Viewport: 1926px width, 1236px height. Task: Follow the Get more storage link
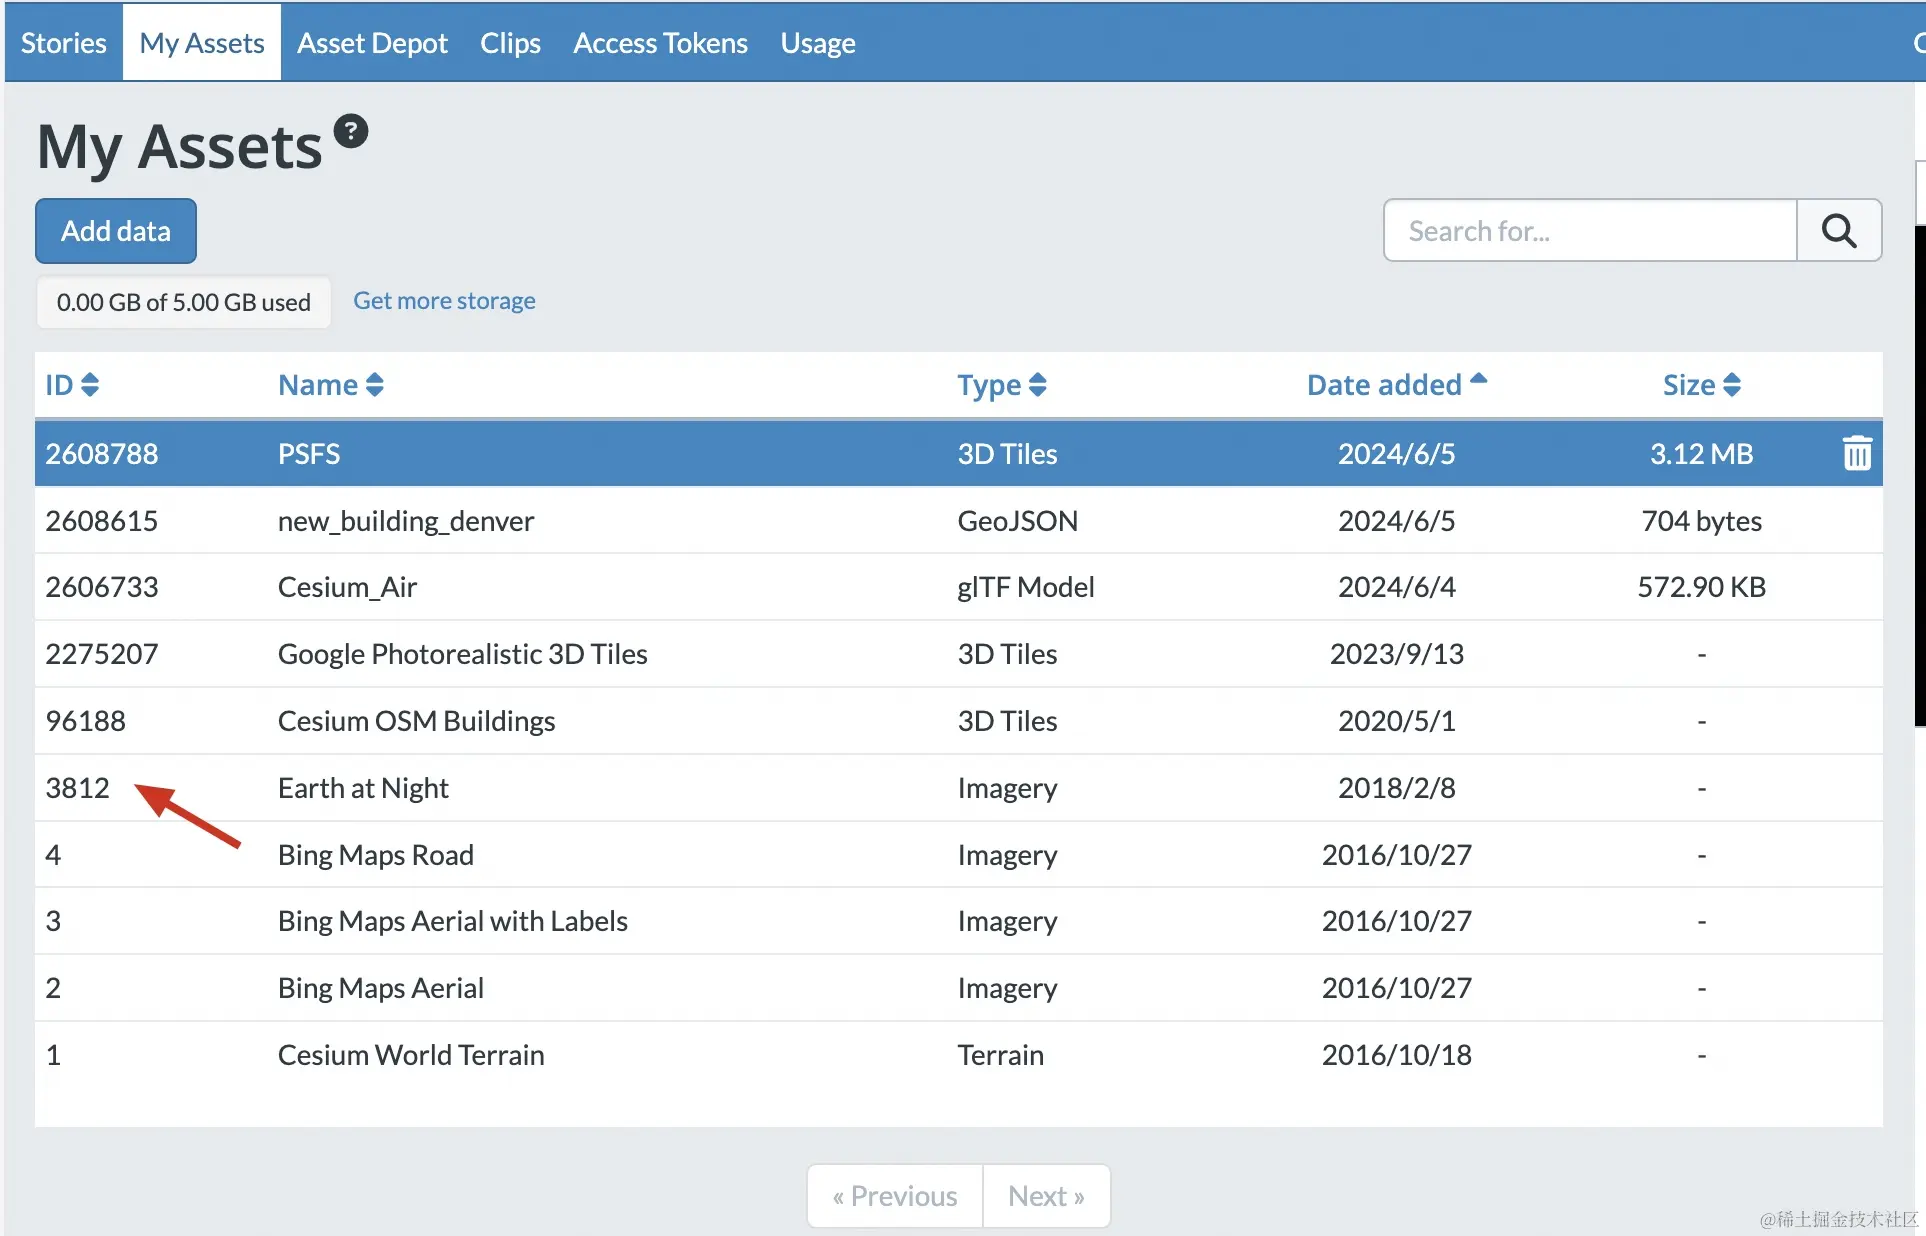(444, 301)
